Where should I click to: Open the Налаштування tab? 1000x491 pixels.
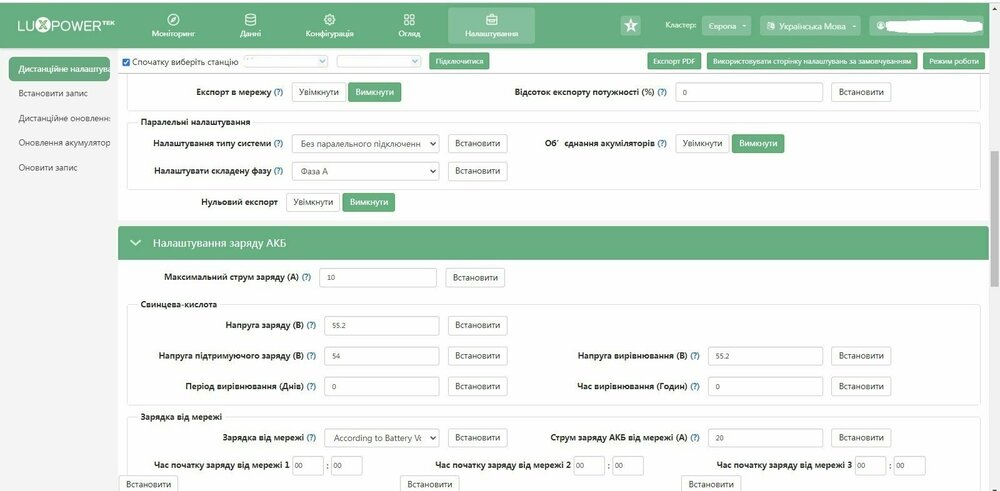(x=491, y=26)
